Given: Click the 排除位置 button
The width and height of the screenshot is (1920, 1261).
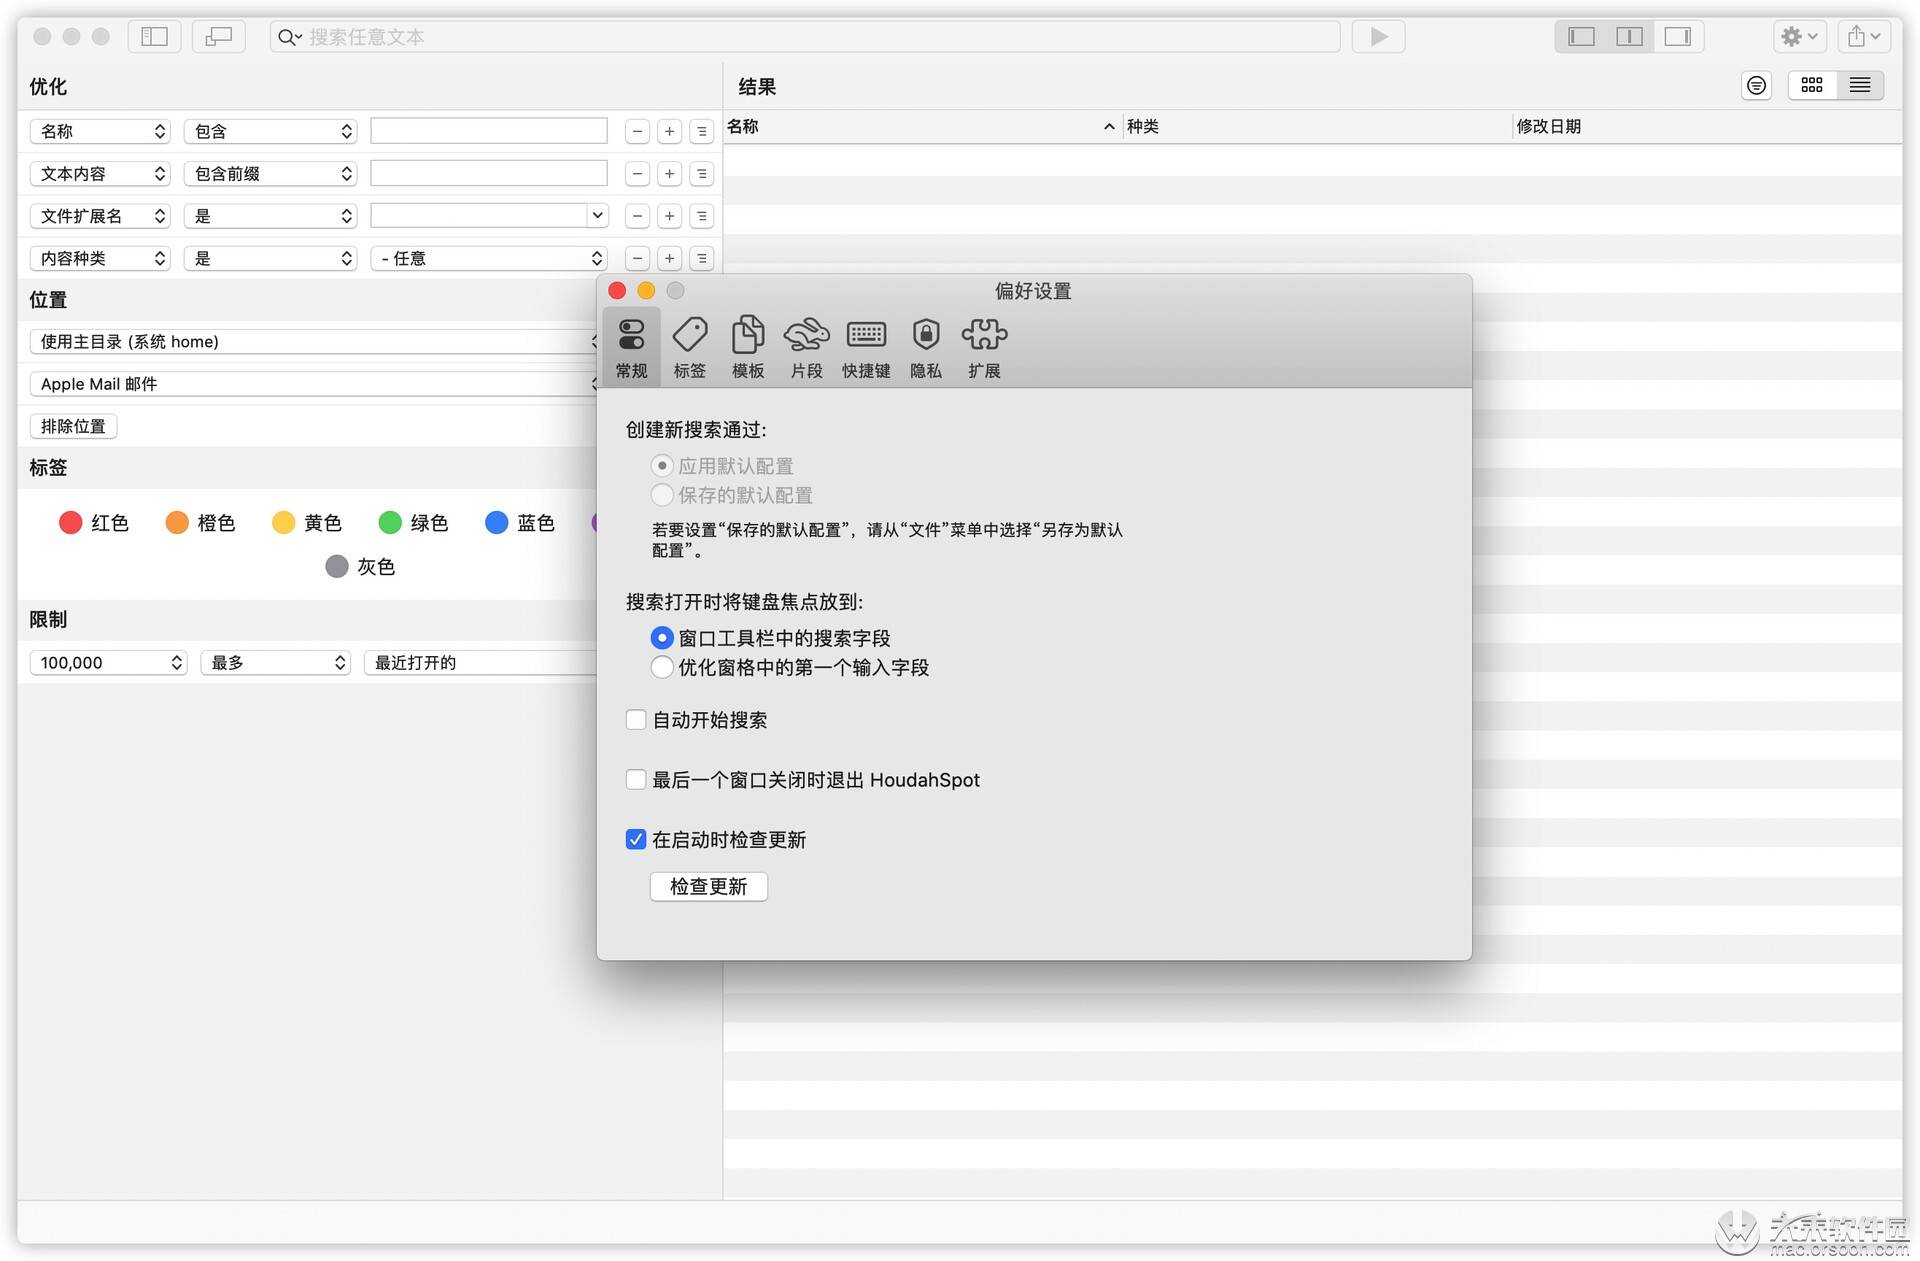Looking at the screenshot, I should (x=73, y=426).
